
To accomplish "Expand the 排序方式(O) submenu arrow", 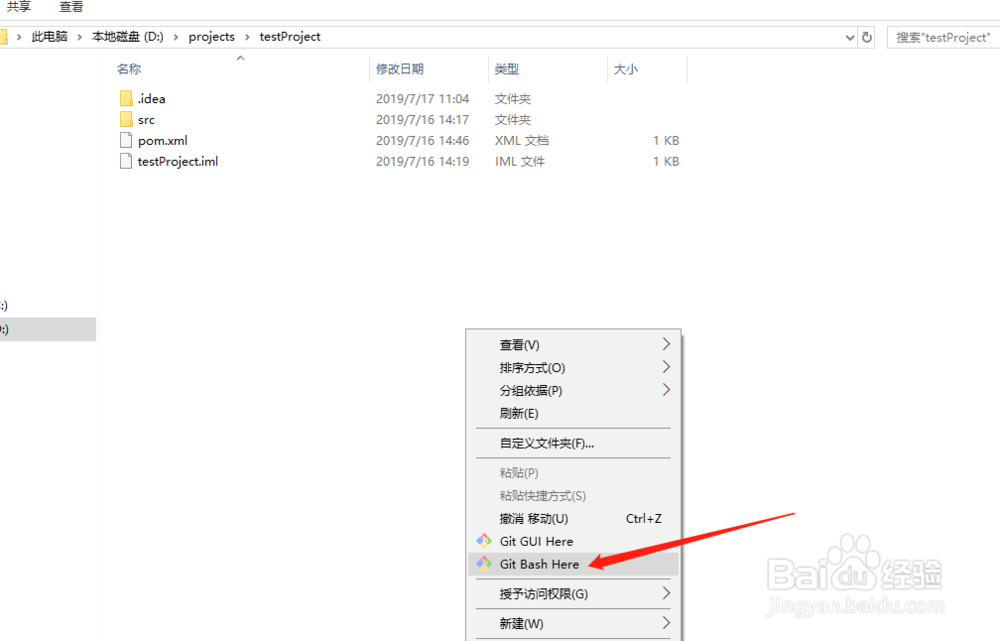I will (666, 367).
